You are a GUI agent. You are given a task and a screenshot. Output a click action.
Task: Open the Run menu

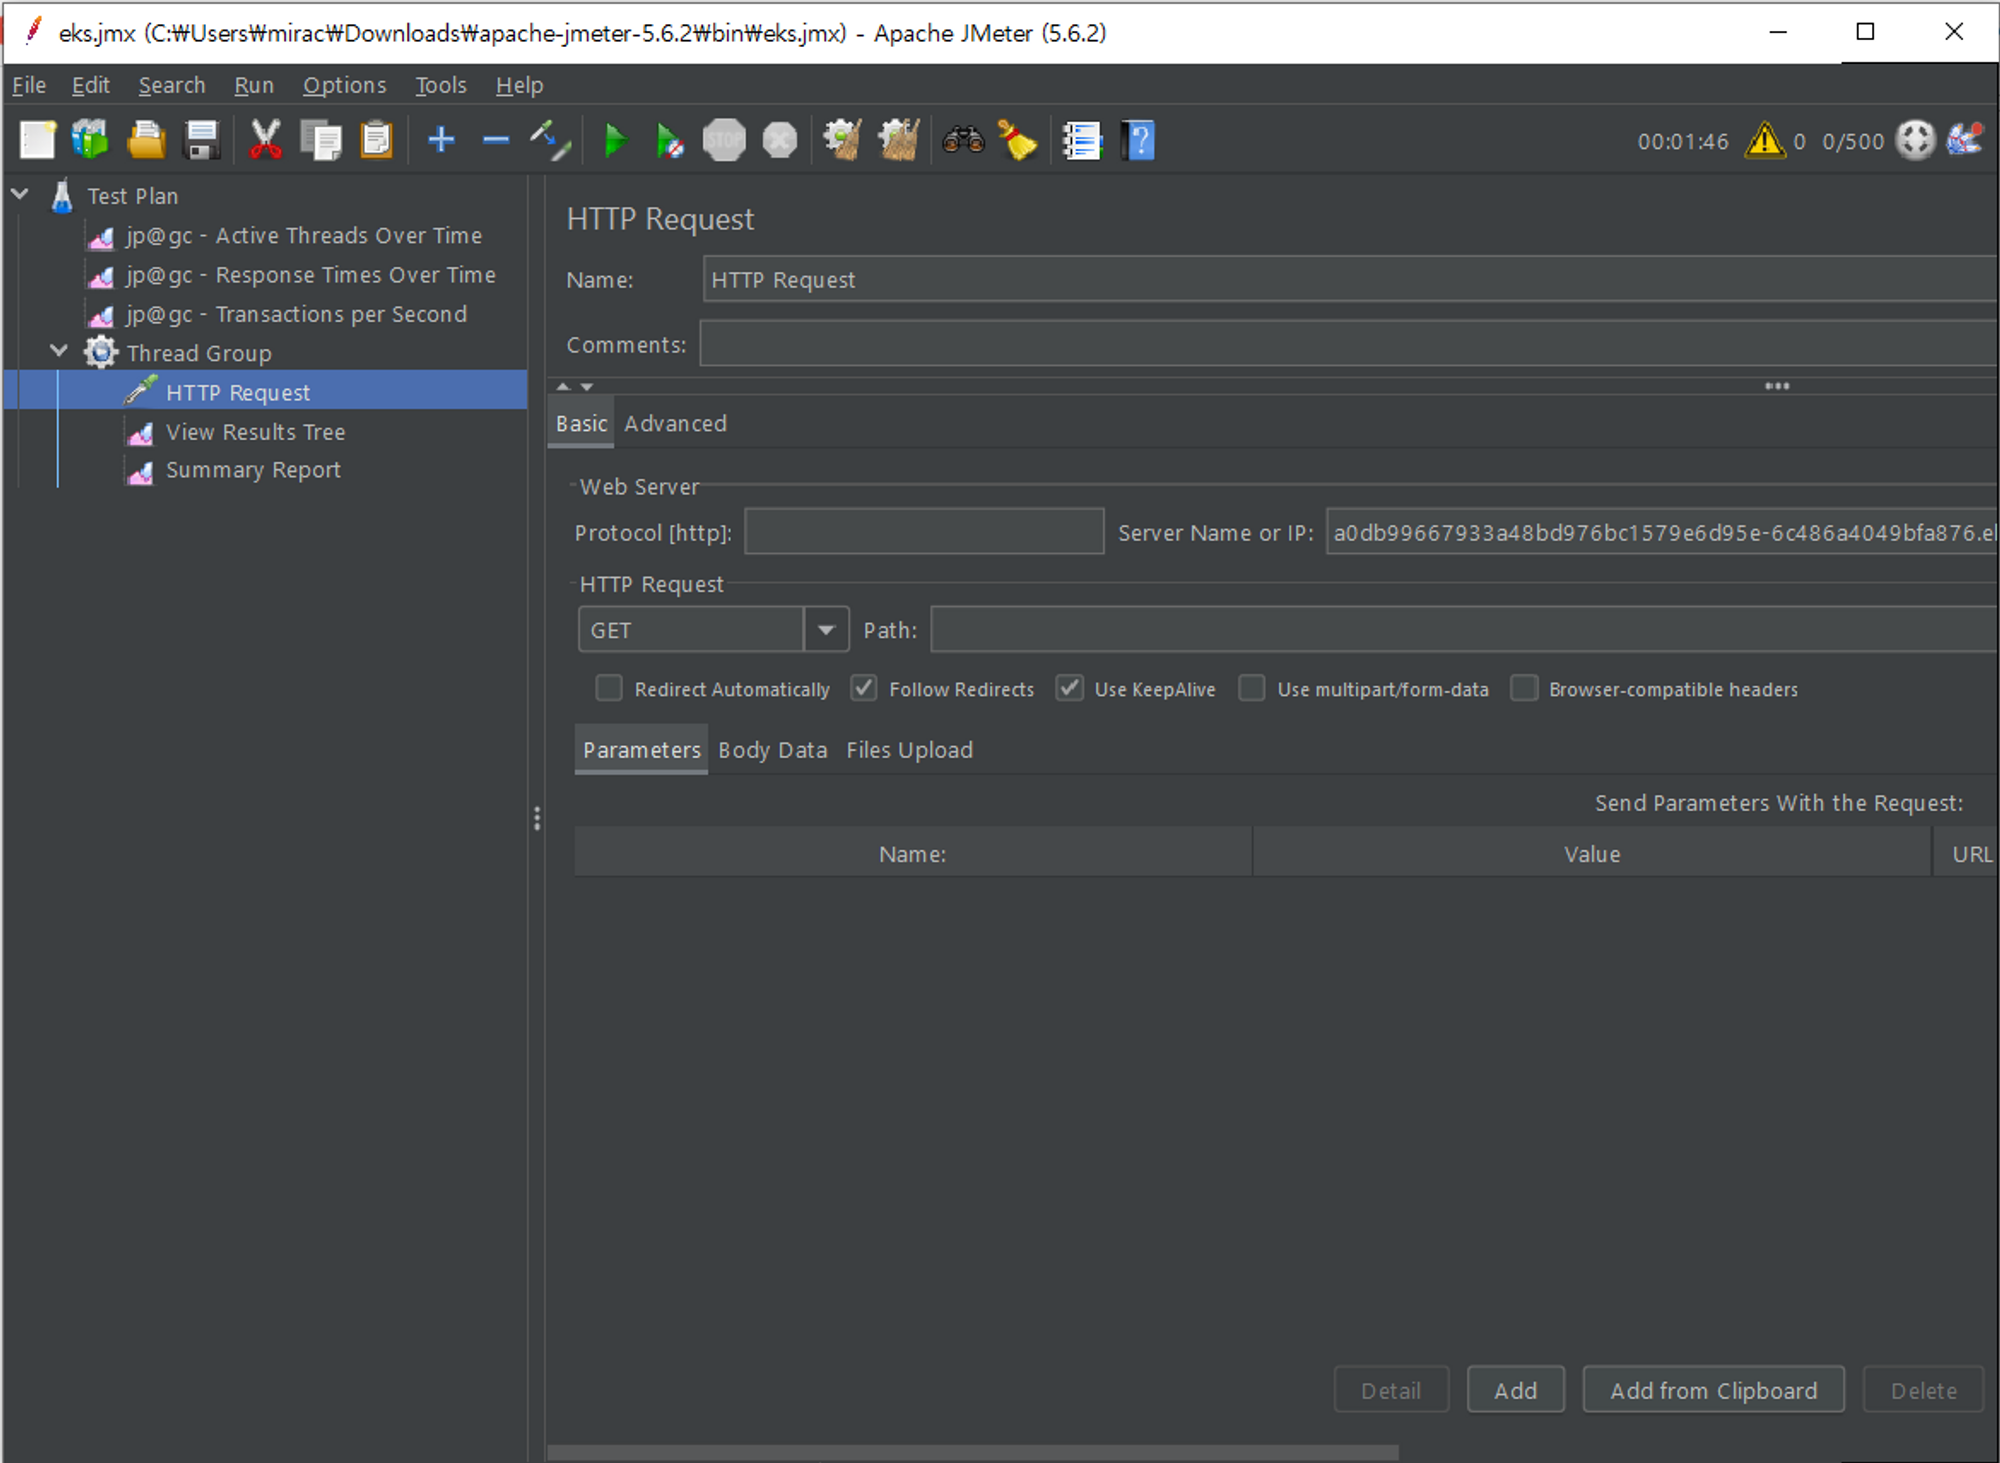tap(254, 85)
